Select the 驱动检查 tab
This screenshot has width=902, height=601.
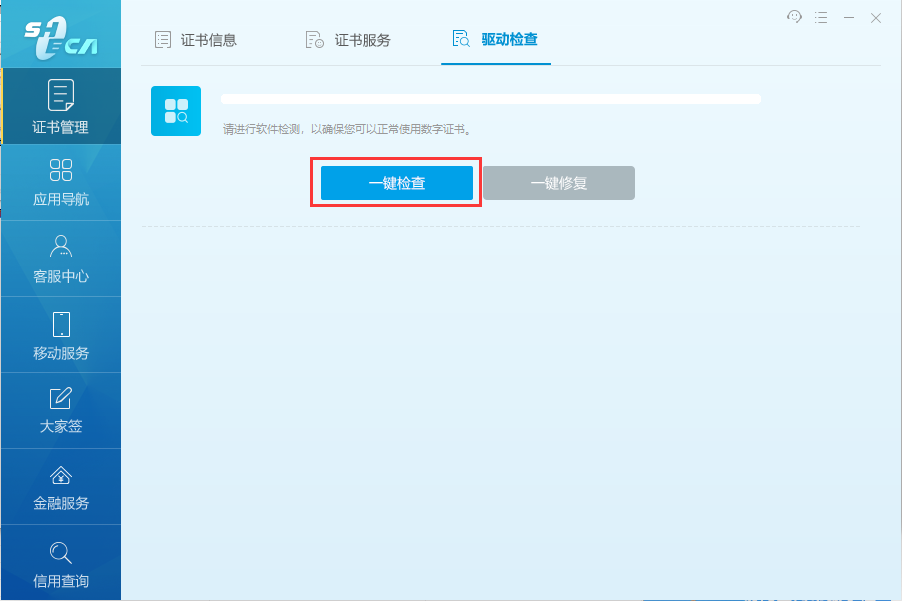click(x=495, y=40)
